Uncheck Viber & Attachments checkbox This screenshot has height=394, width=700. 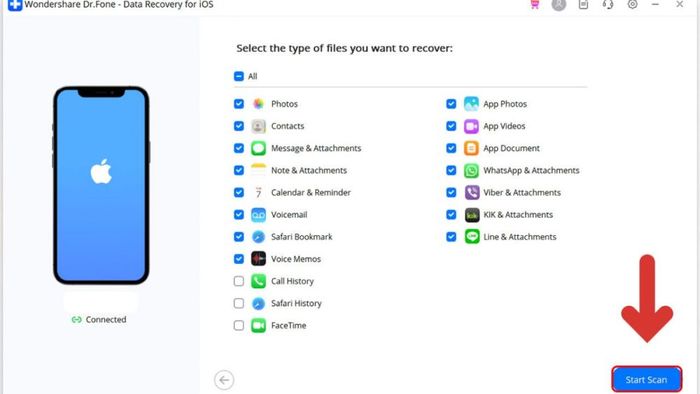point(451,193)
